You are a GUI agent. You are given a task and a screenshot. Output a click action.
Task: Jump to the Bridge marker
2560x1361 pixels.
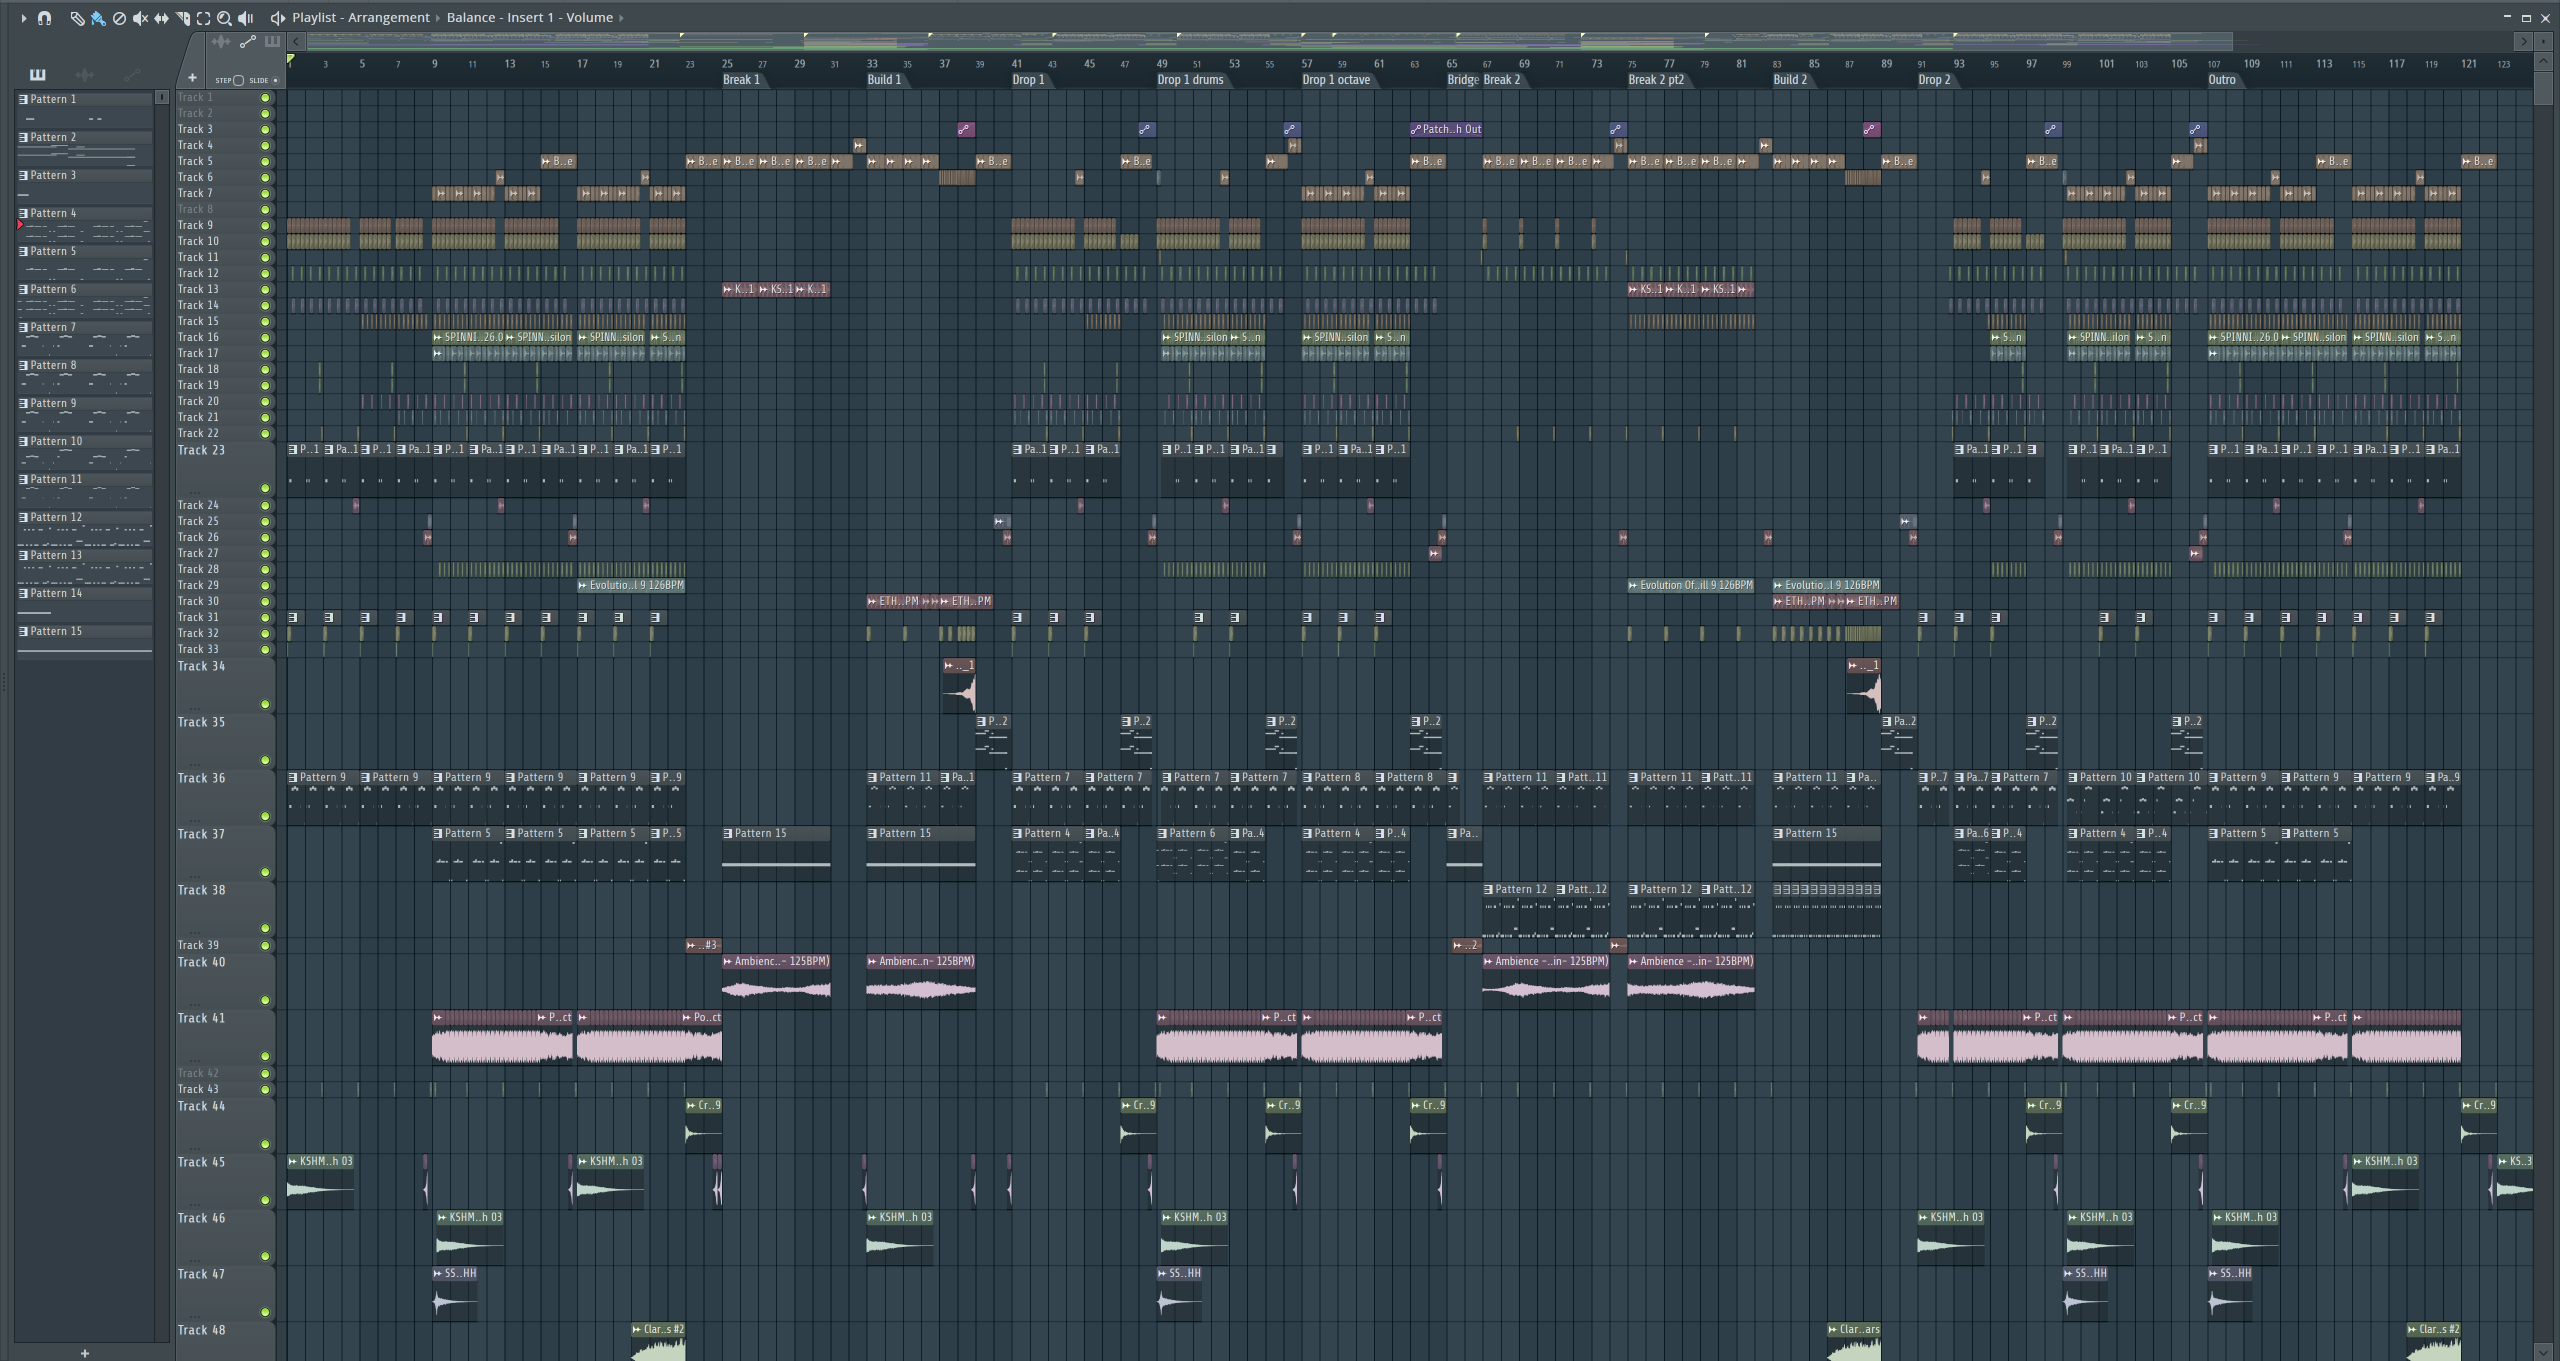[1462, 80]
